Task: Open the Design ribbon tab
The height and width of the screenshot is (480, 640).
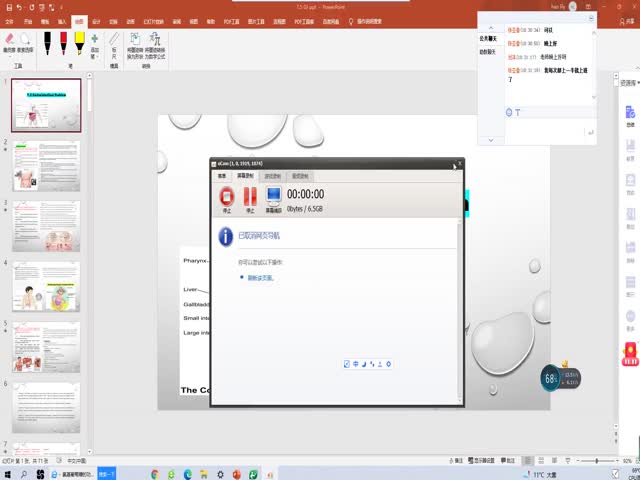Action: [x=95, y=20]
